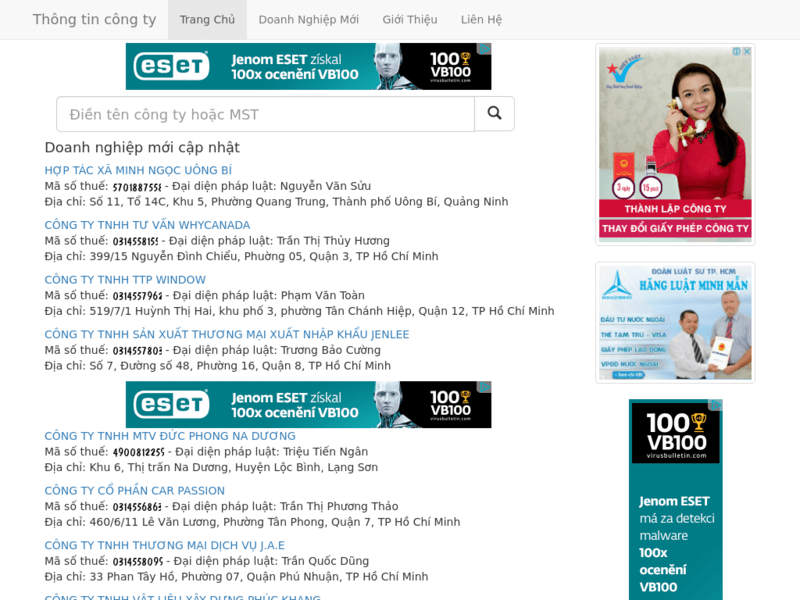Open HỢP TÁC XÃ MINH NGỌC UÔNG BÍ link
Image resolution: width=800 pixels, height=600 pixels.
[138, 171]
